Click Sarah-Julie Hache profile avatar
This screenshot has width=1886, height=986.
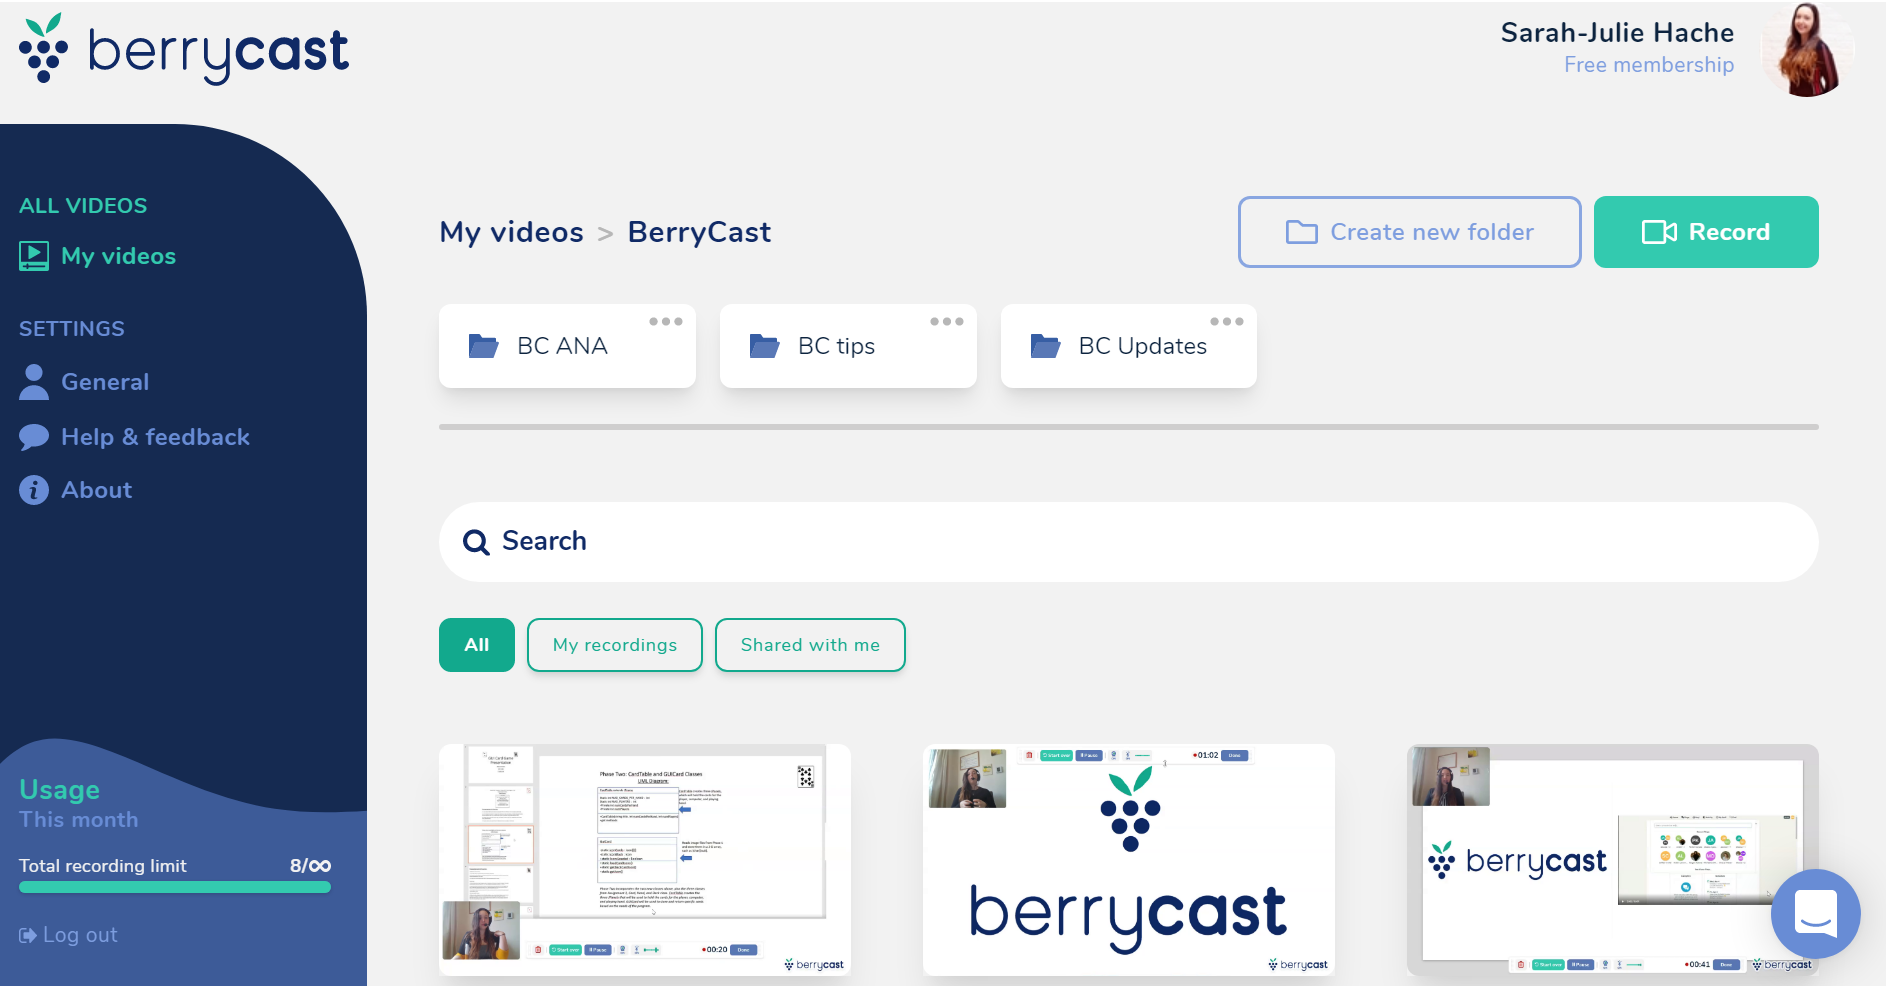(x=1806, y=50)
